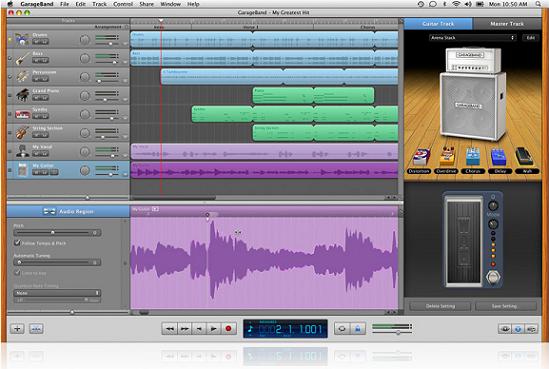Click the Save Setting button
This screenshot has height=369, width=549.
(x=505, y=306)
